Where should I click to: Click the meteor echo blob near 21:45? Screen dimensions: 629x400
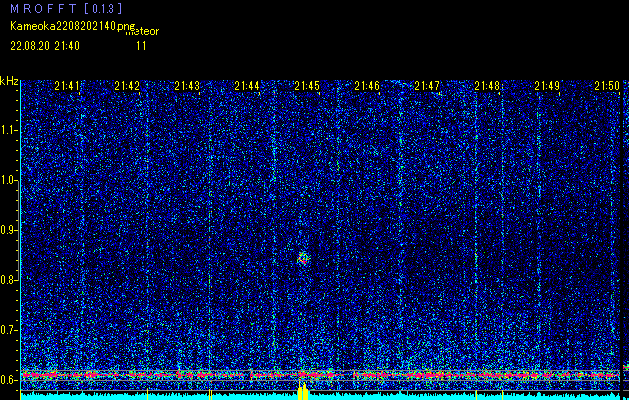(303, 258)
